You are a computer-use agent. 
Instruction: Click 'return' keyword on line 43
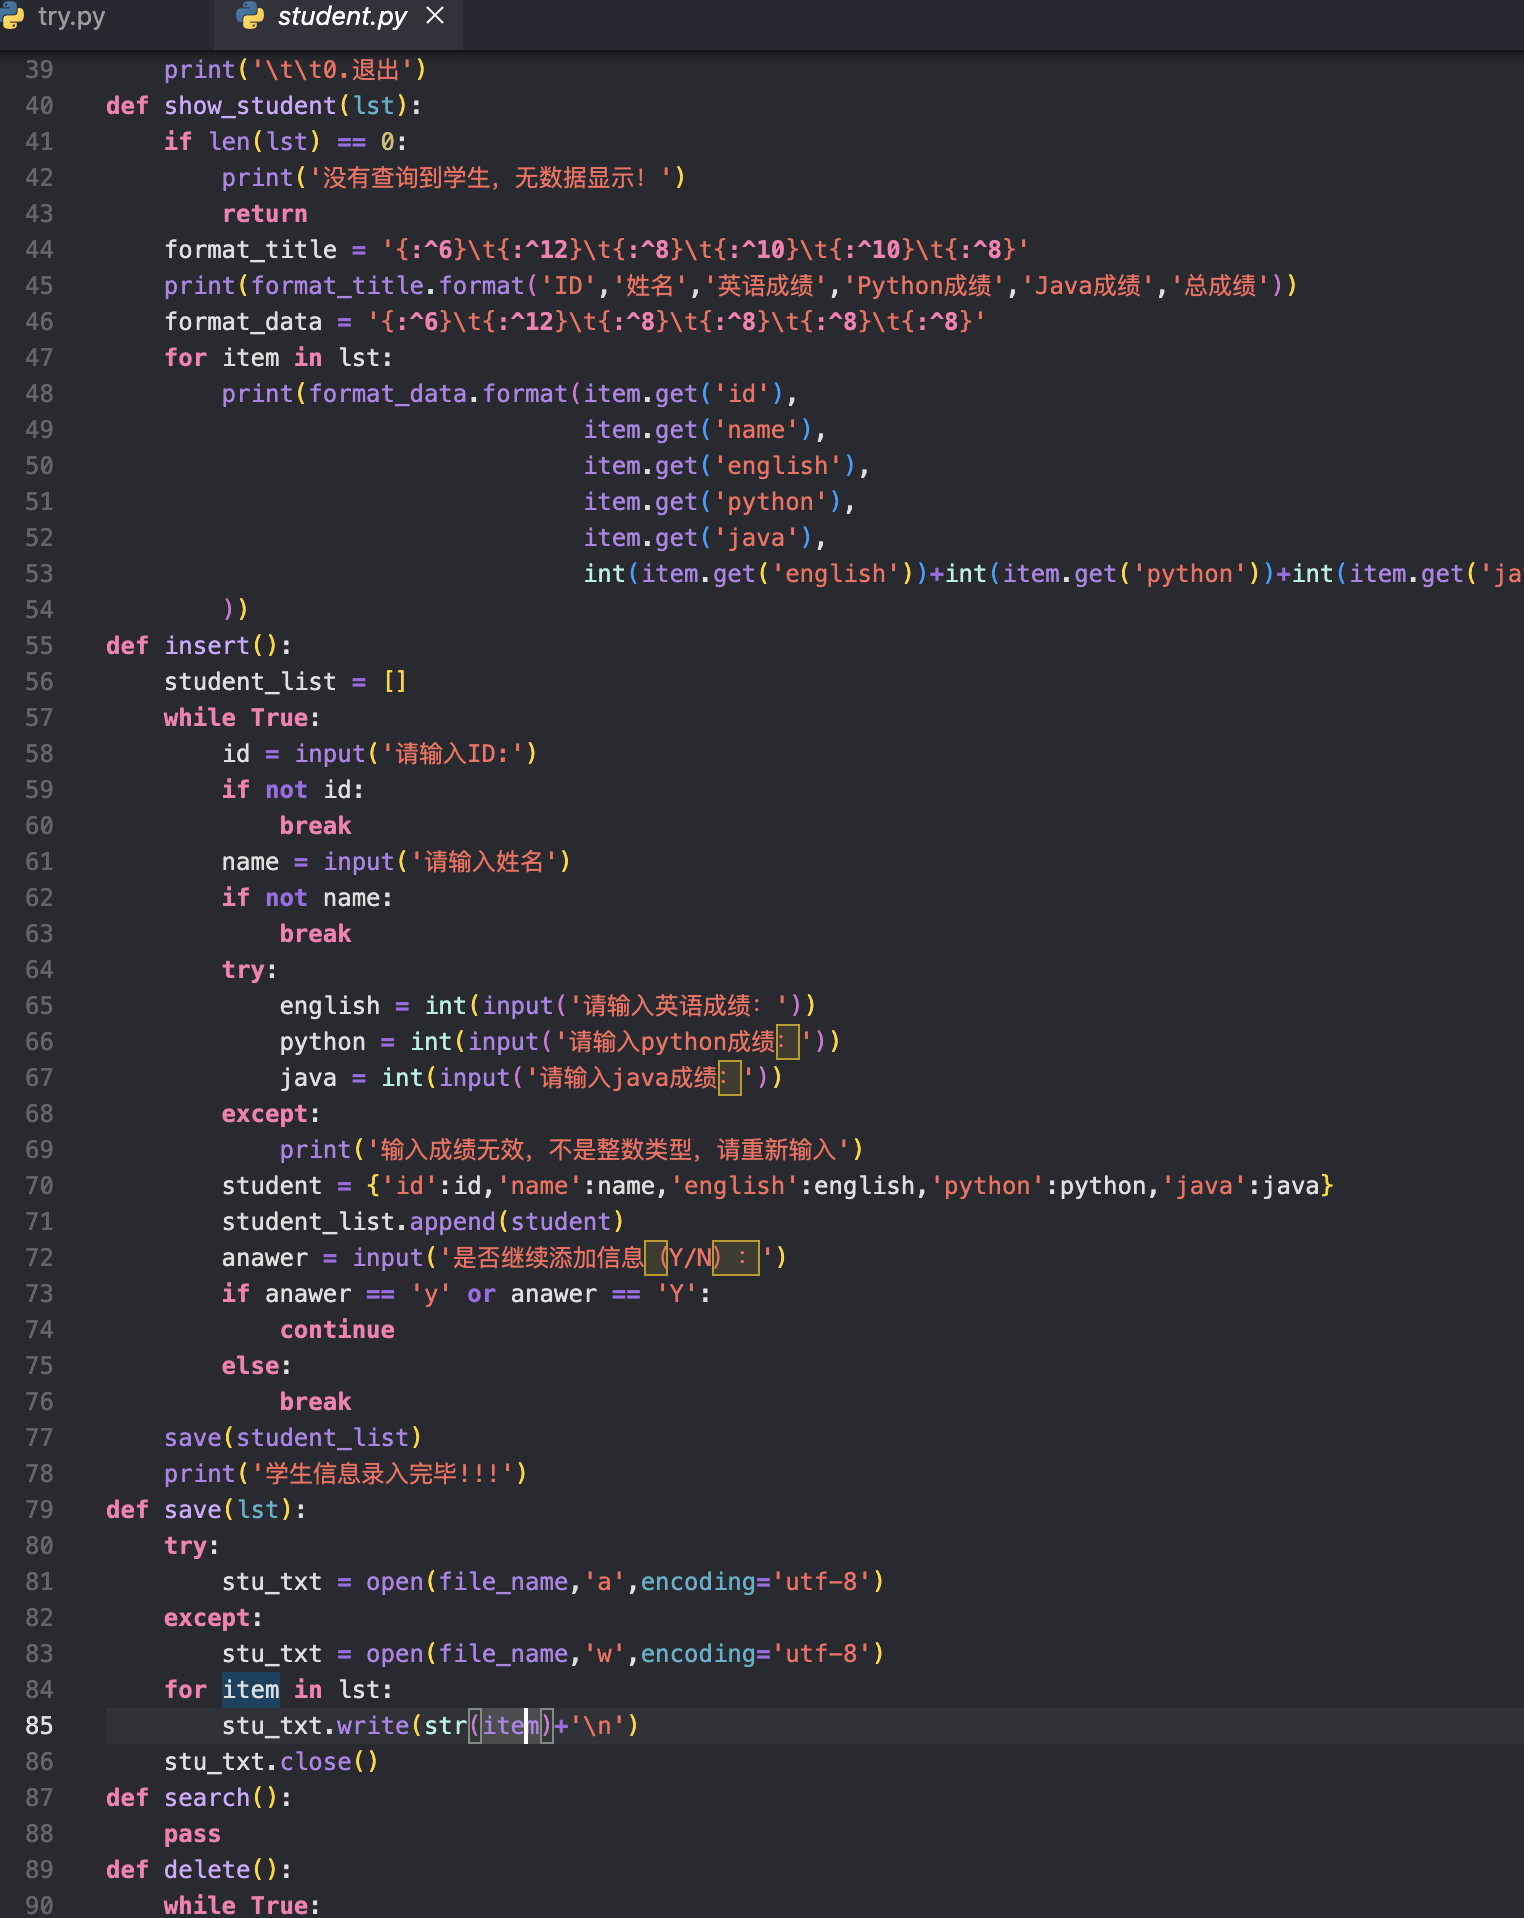click(x=265, y=214)
